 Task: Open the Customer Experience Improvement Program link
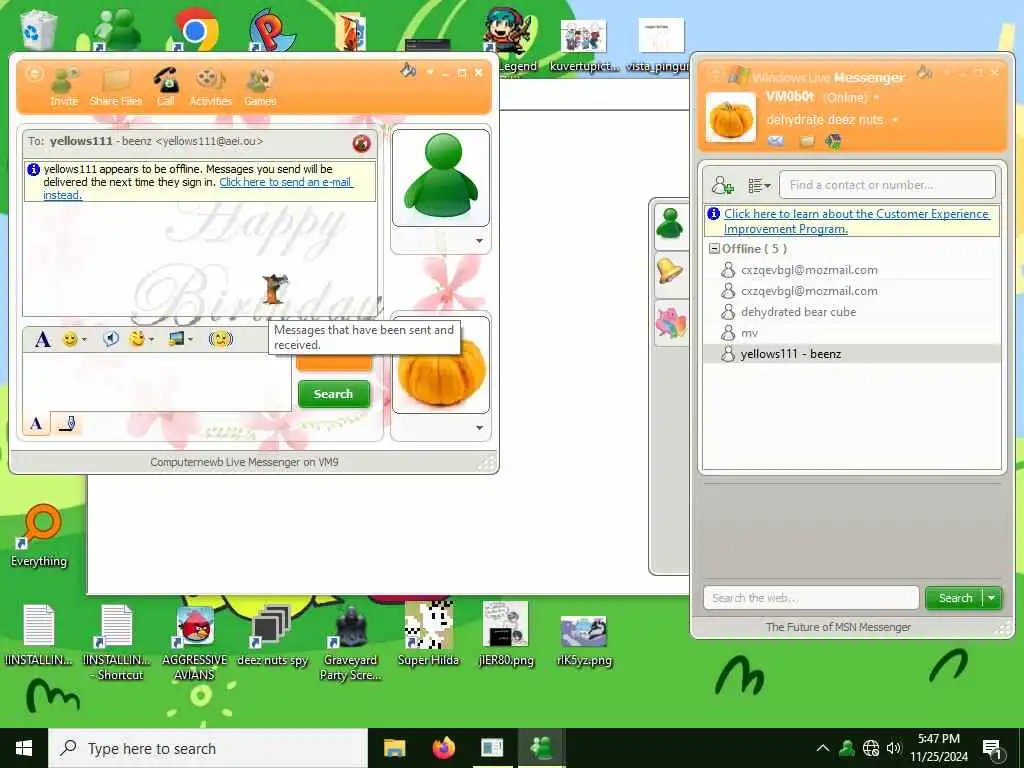coord(856,221)
